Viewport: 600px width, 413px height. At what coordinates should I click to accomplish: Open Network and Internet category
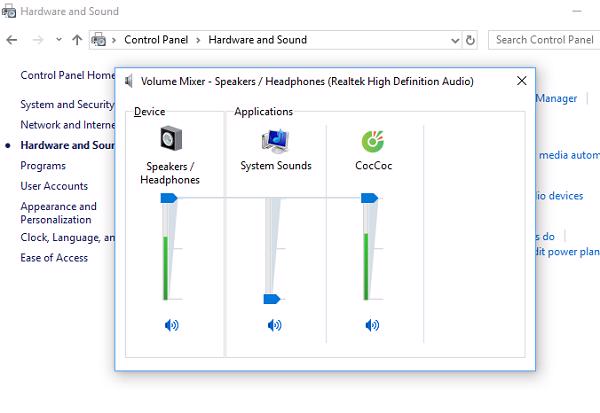pyautogui.click(x=67, y=125)
